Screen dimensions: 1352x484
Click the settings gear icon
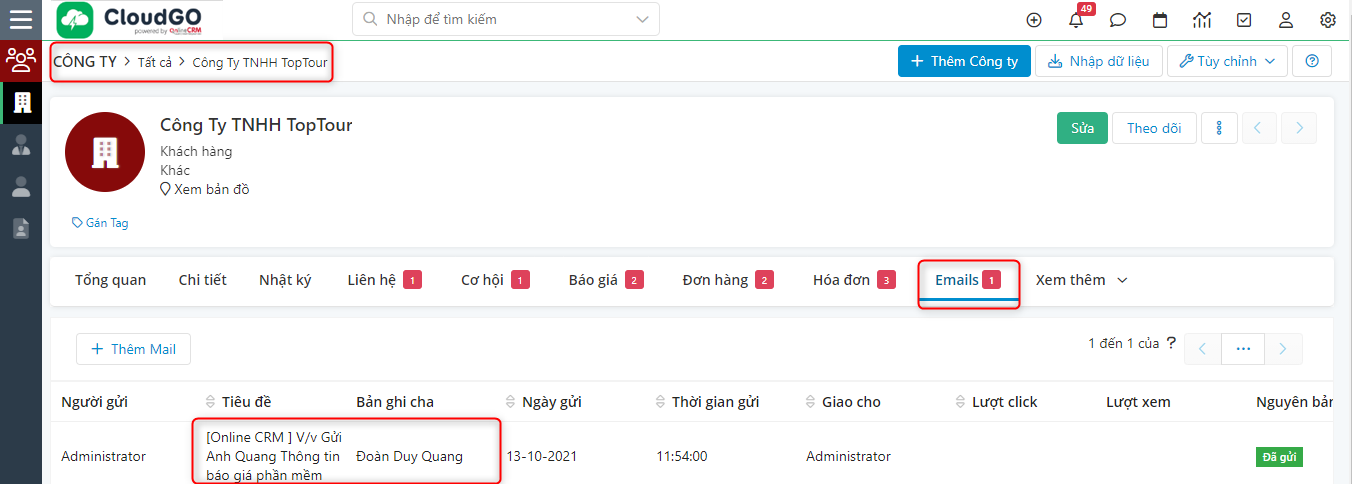click(1328, 20)
